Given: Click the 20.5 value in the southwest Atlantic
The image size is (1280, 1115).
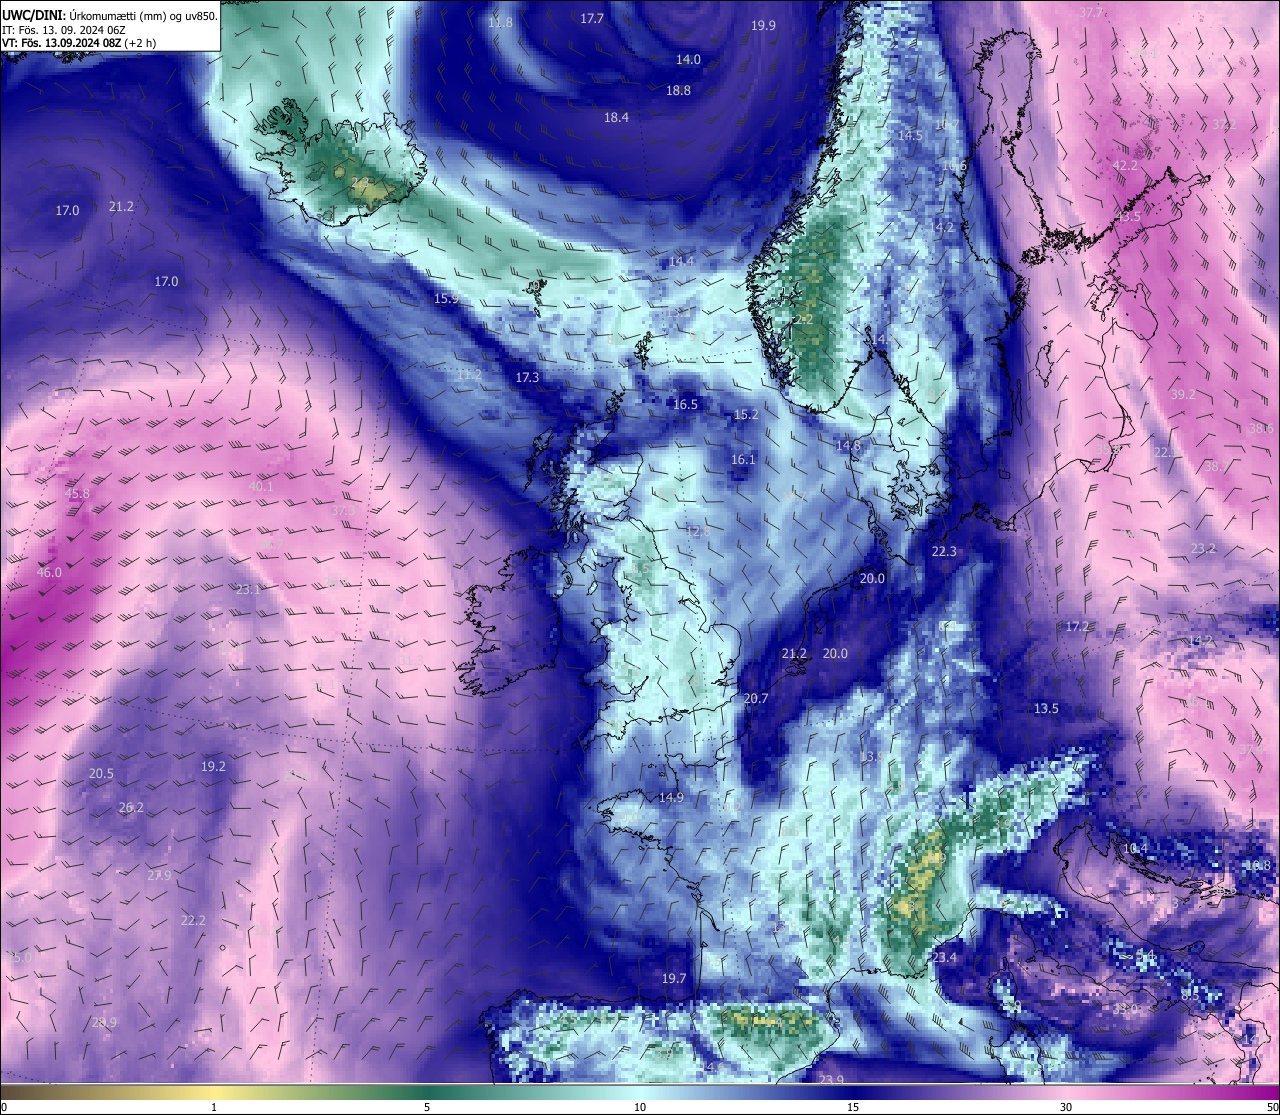Looking at the screenshot, I should (101, 774).
